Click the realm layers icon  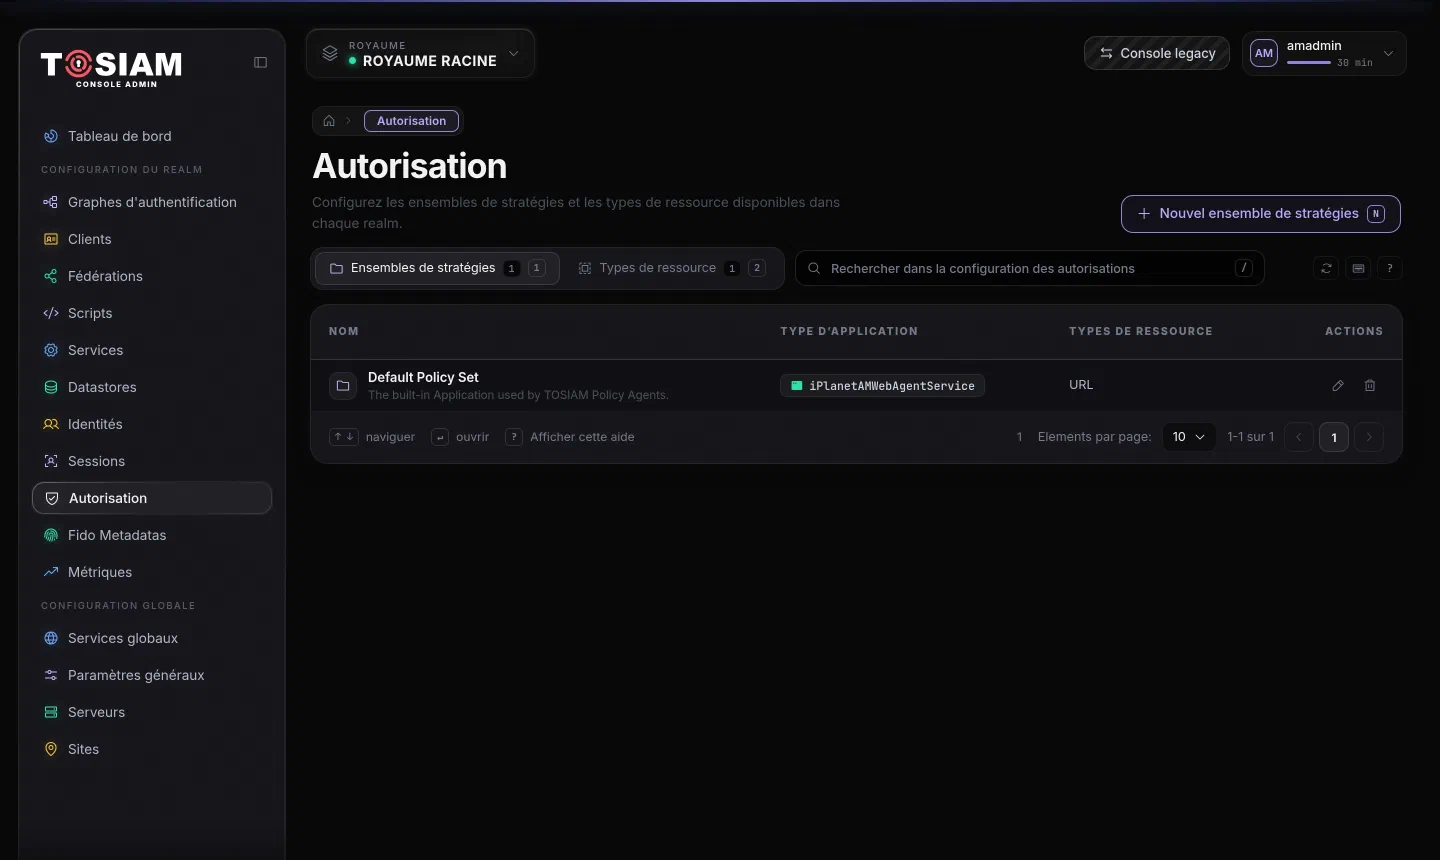pos(329,53)
